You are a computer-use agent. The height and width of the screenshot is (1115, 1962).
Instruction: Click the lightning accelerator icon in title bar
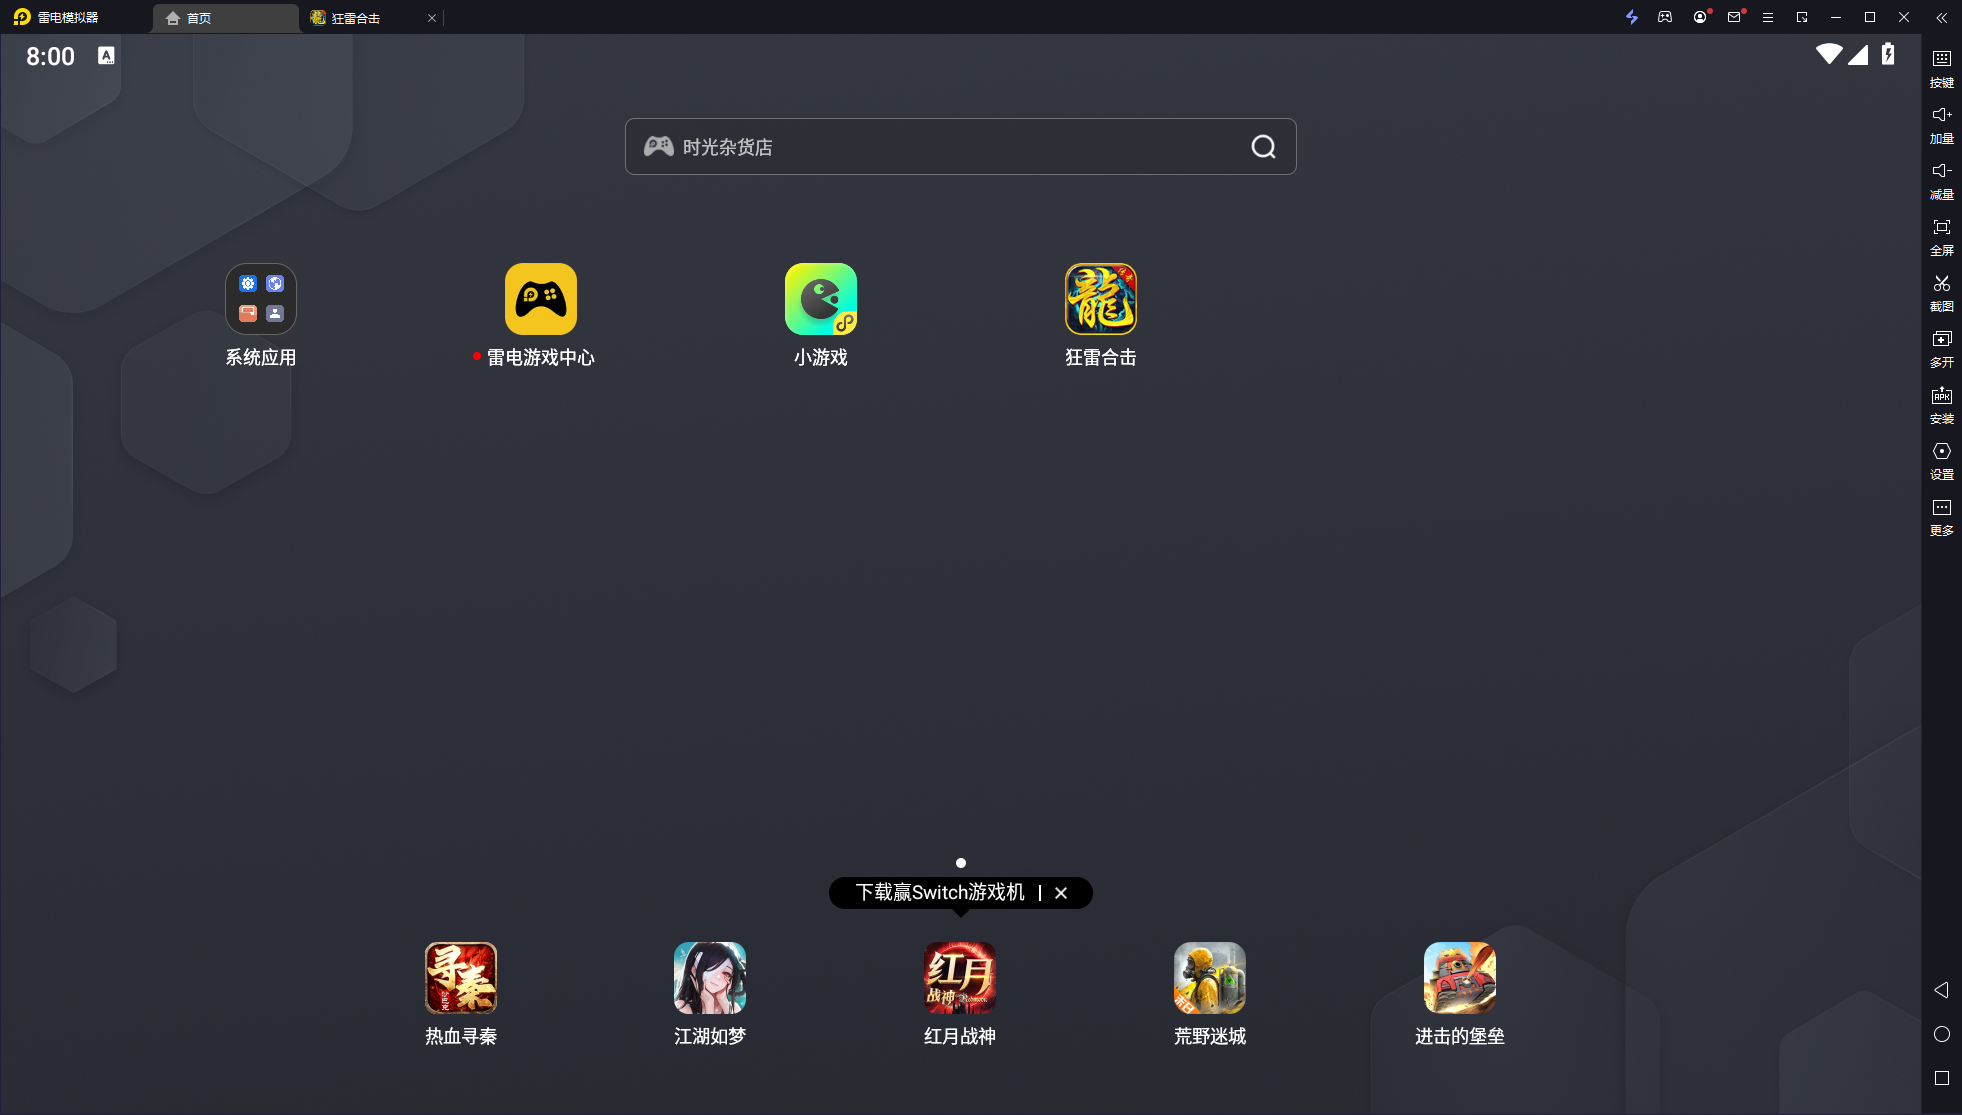(1632, 17)
